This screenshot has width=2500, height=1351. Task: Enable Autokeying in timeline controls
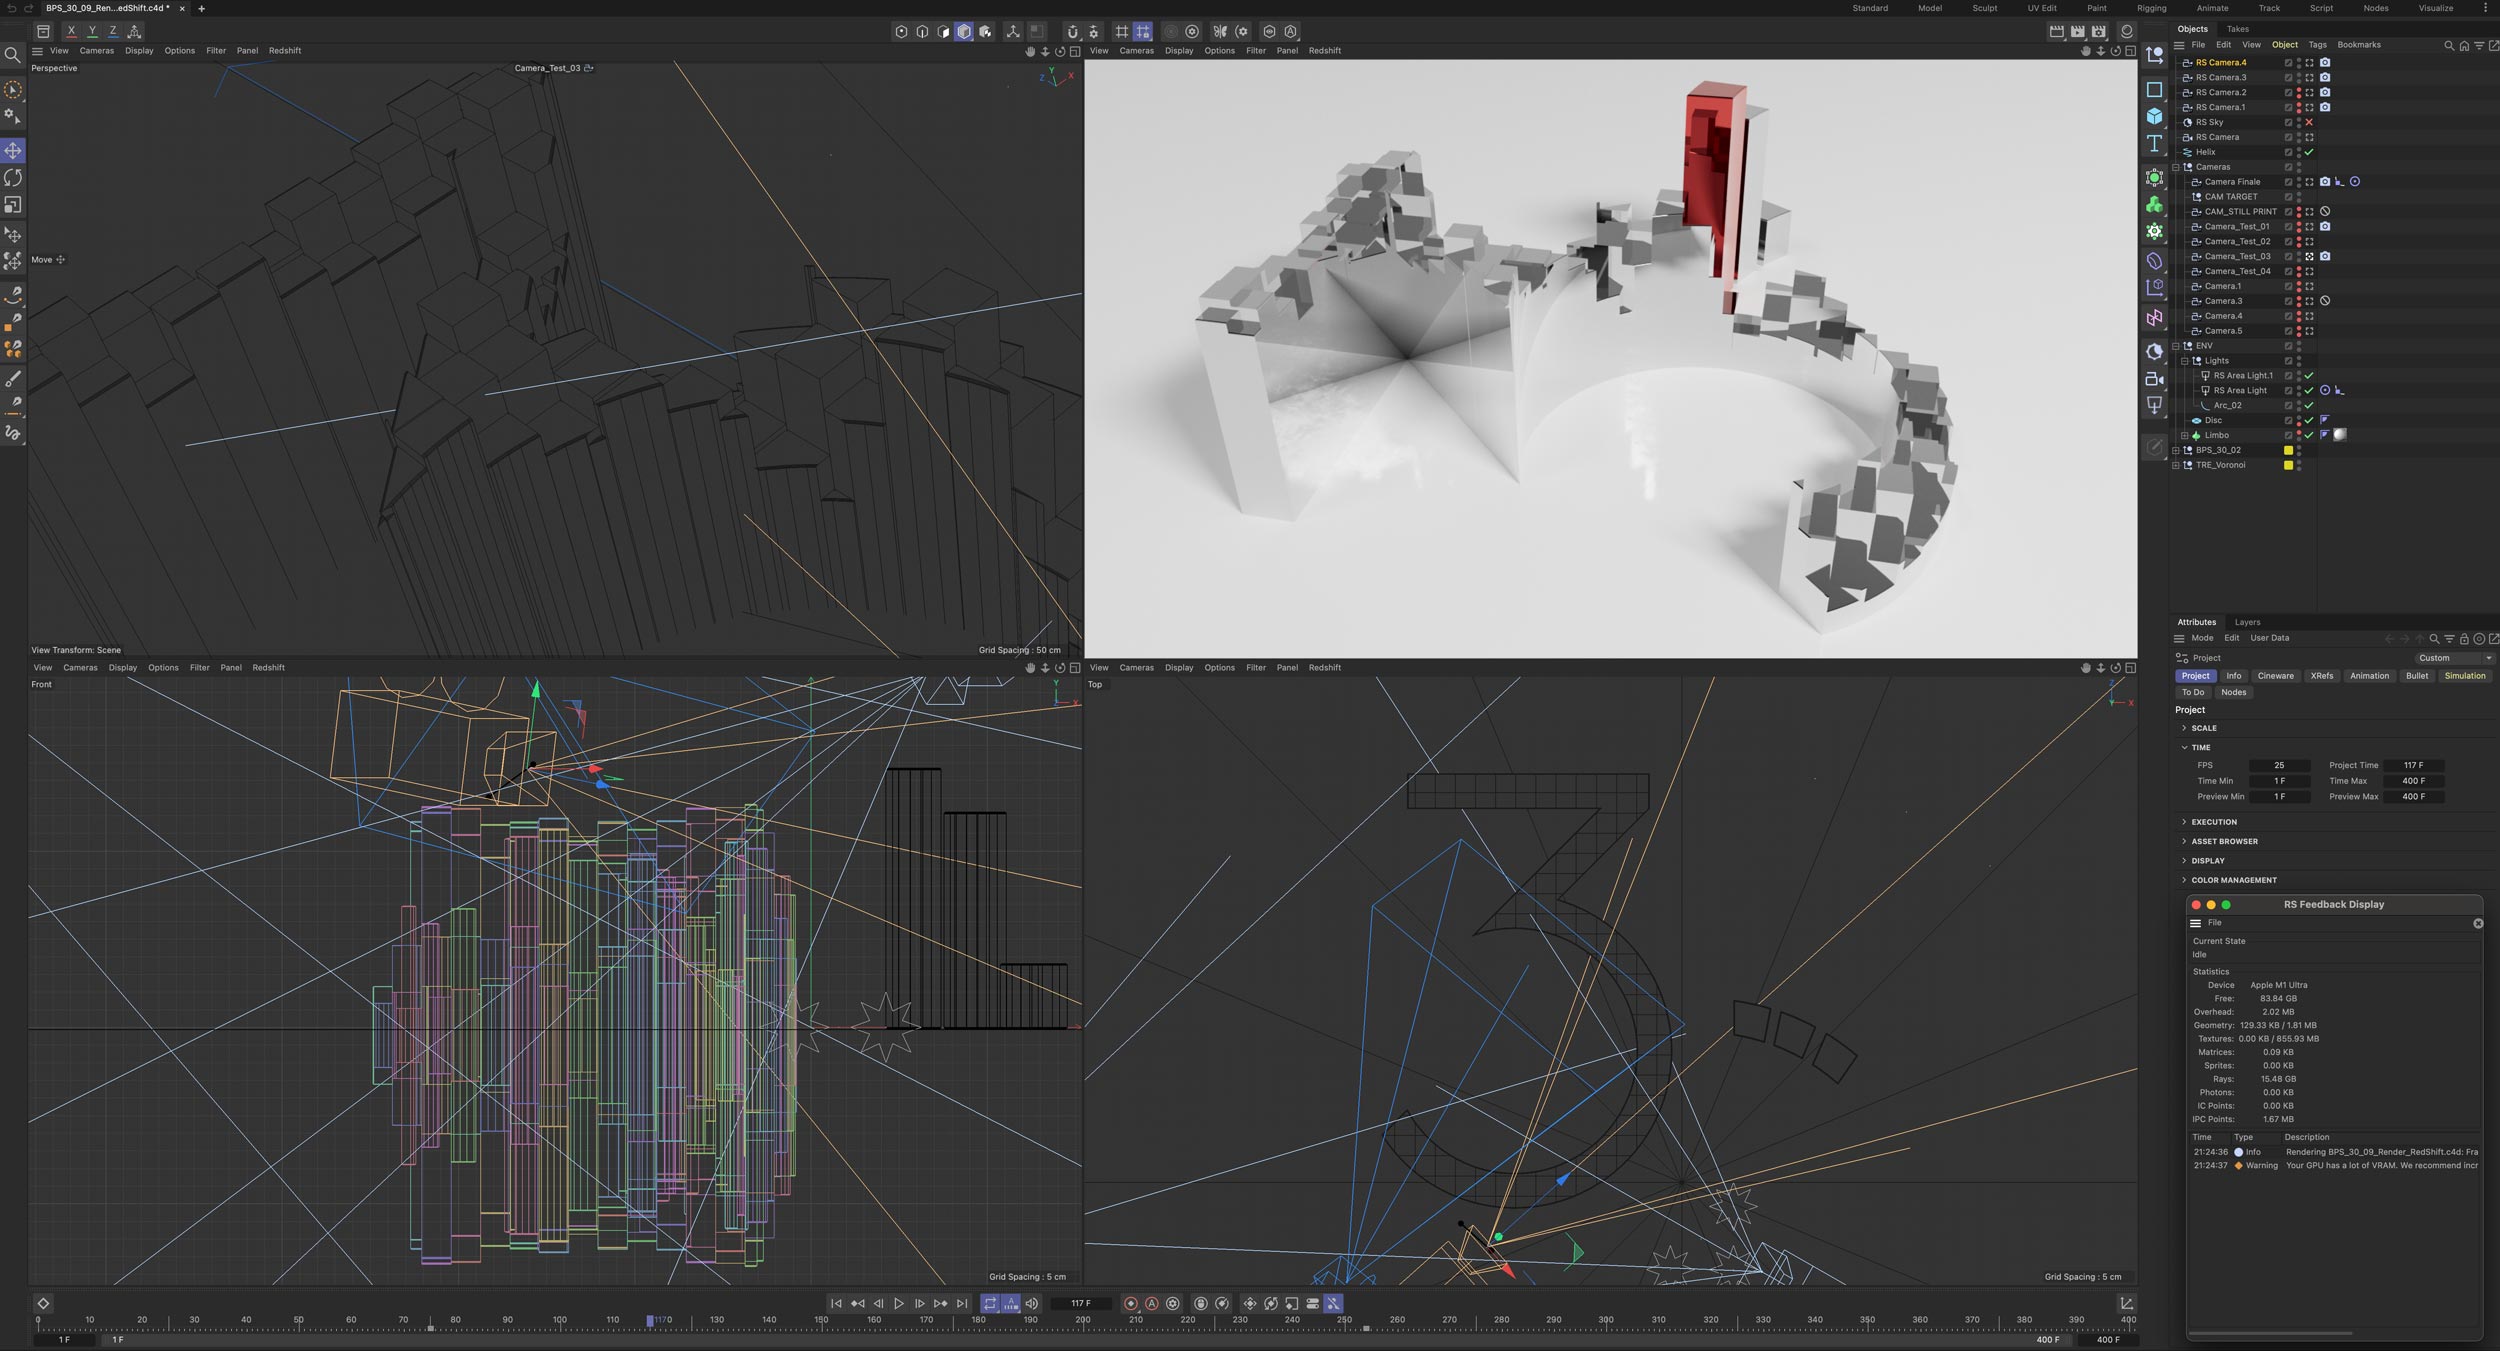point(1152,1304)
